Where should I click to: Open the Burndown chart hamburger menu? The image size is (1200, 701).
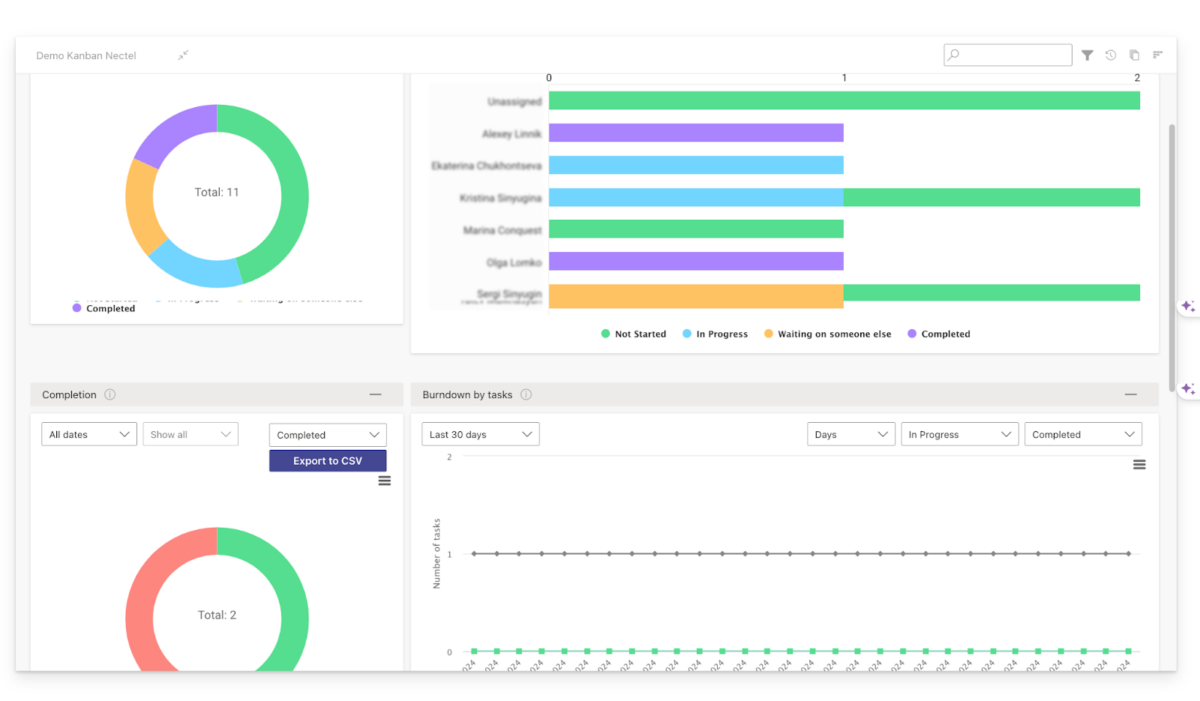click(1139, 464)
